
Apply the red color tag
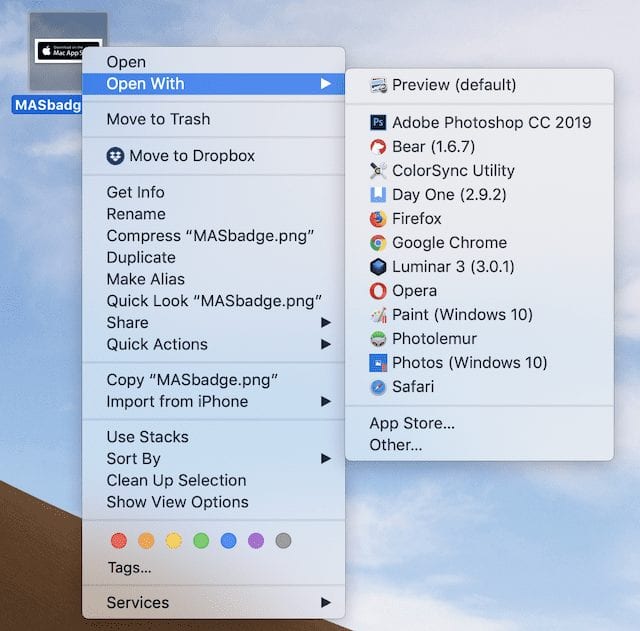[x=119, y=540]
